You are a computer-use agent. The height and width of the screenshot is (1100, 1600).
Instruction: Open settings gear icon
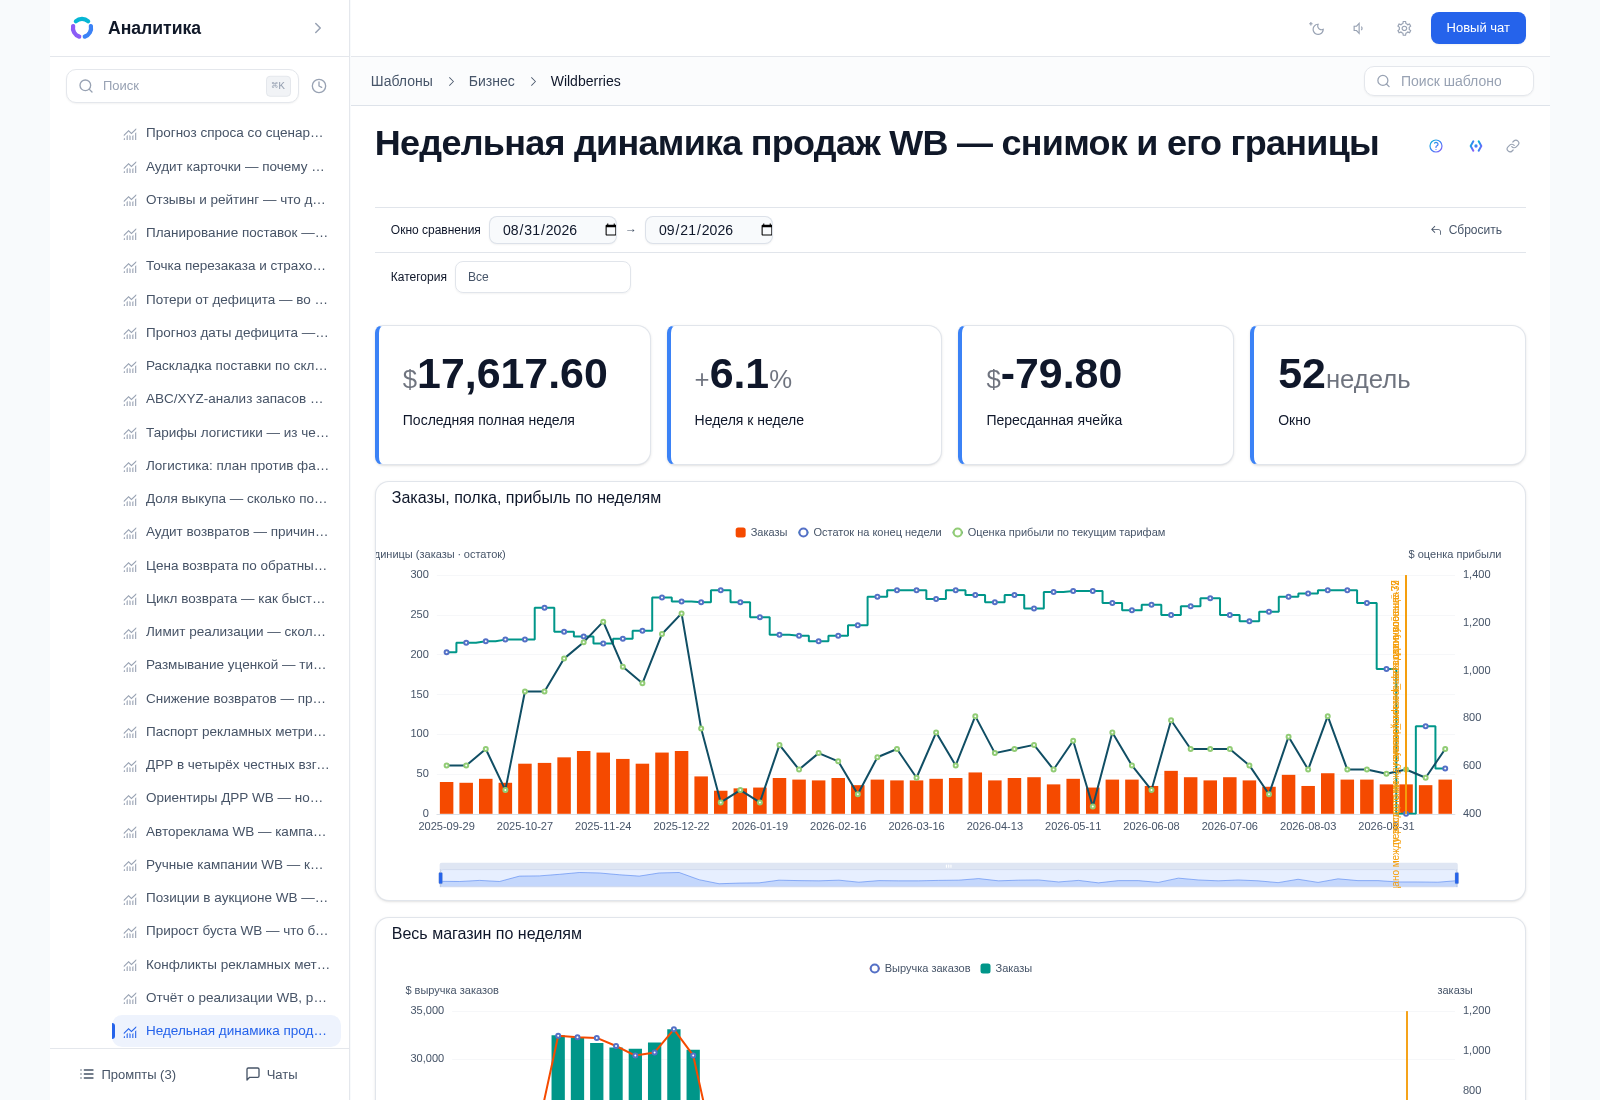1404,28
